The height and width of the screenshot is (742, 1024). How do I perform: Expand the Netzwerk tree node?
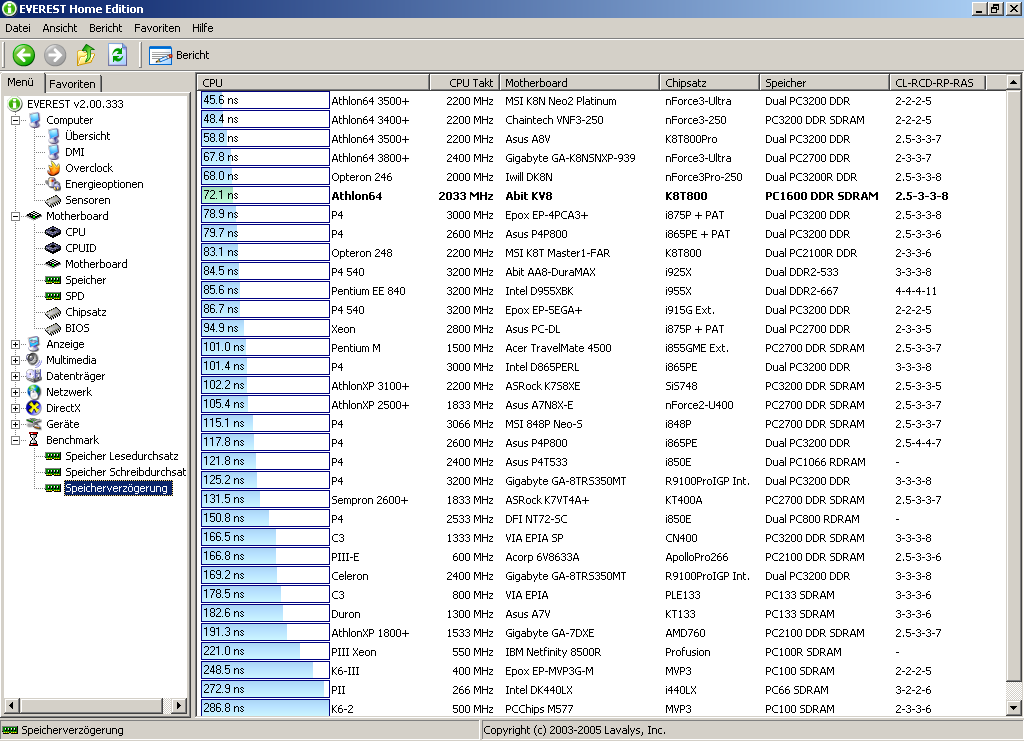tap(16, 392)
